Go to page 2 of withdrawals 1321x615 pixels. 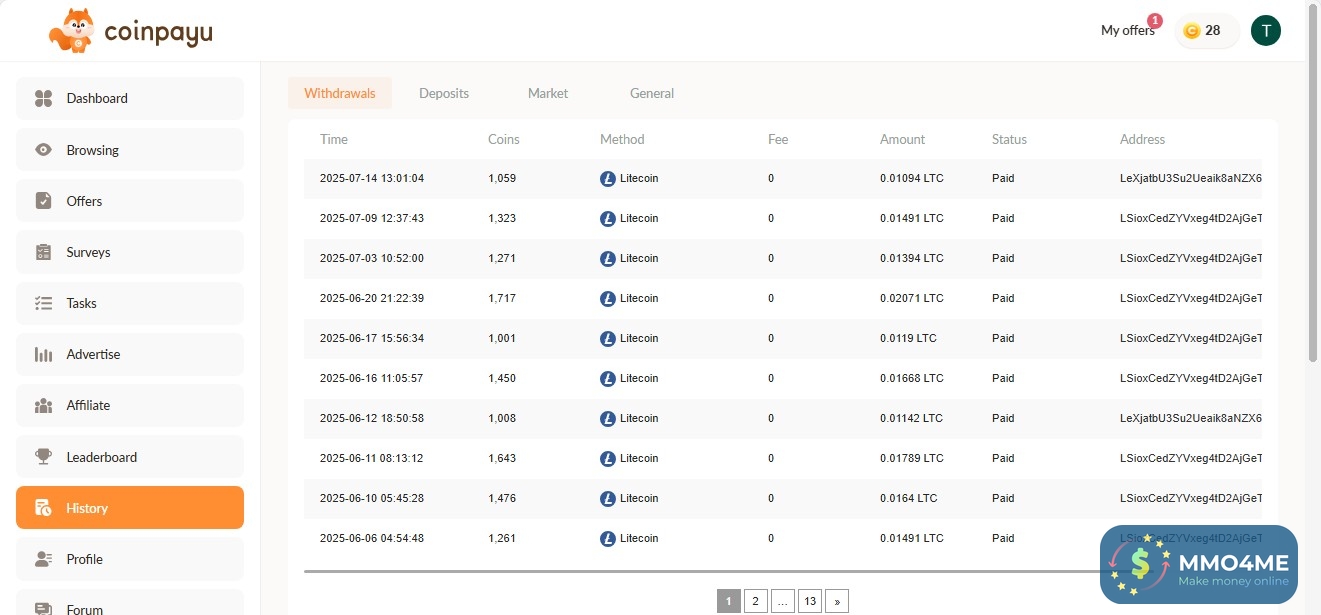pos(755,601)
